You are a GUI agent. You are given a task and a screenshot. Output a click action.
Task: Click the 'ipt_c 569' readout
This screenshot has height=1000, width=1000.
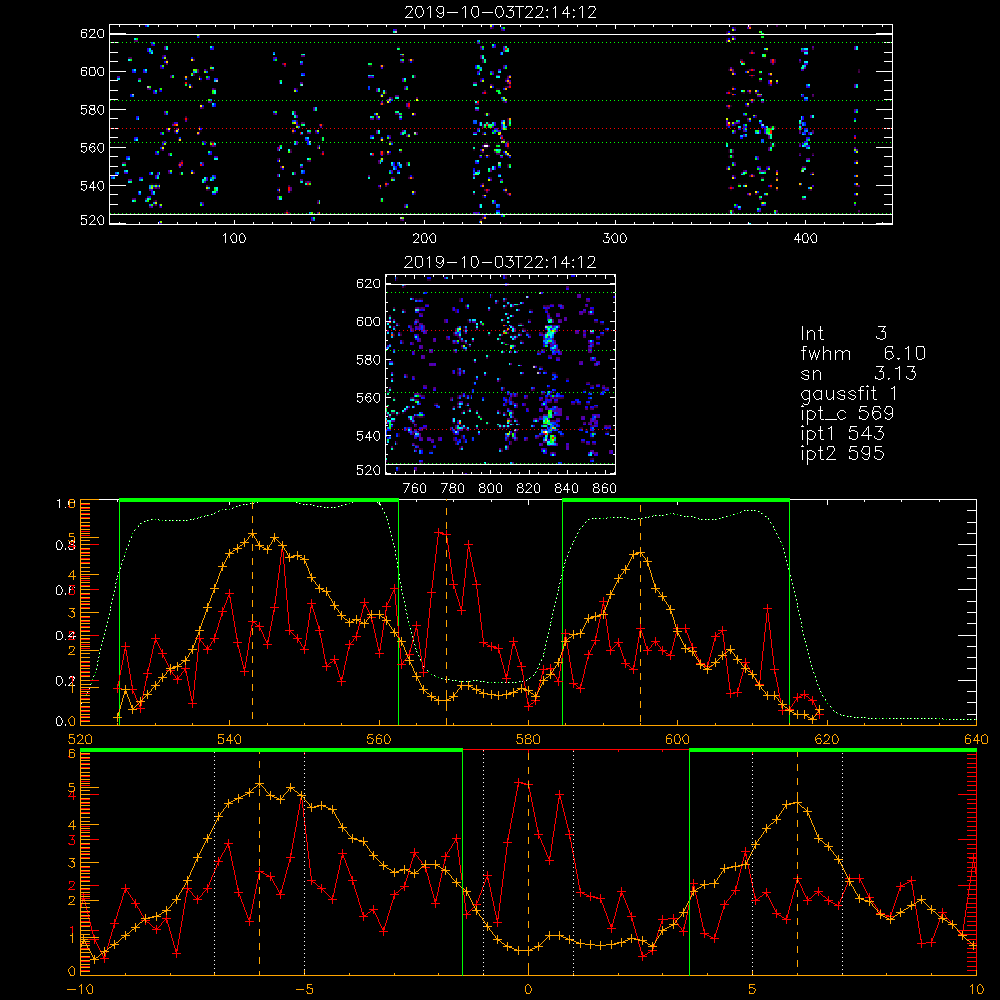coord(847,413)
